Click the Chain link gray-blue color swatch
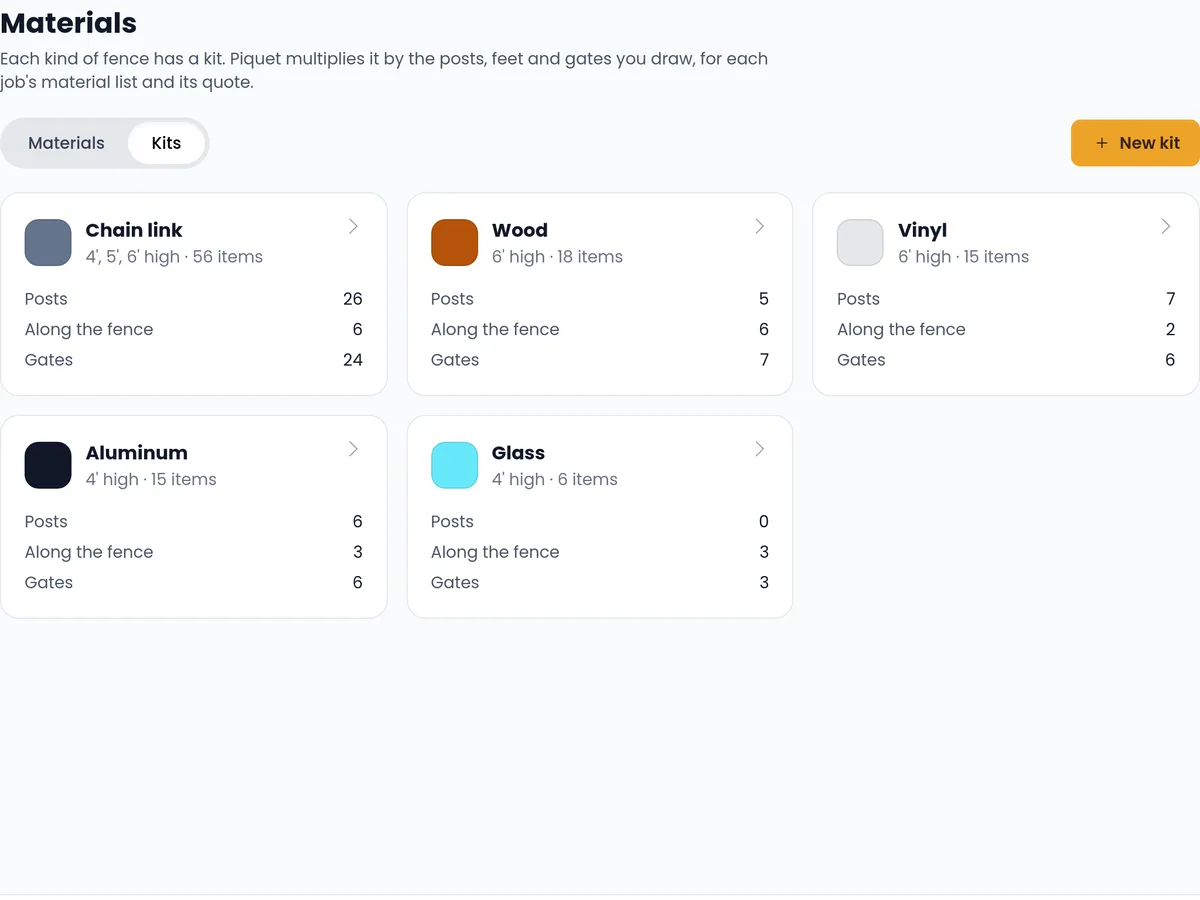Viewport: 1200px width, 900px height. tap(48, 243)
